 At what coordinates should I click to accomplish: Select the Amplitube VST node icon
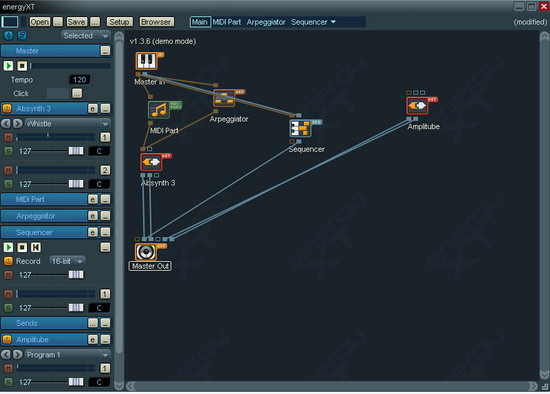(417, 106)
